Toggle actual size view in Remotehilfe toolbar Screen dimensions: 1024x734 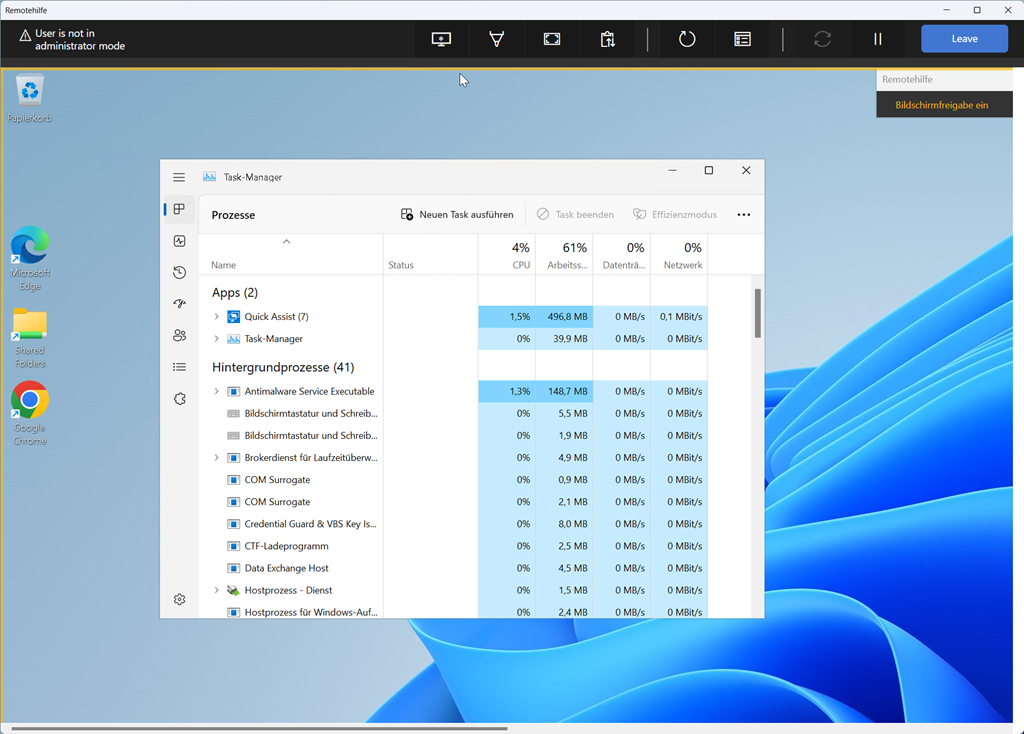coord(552,39)
